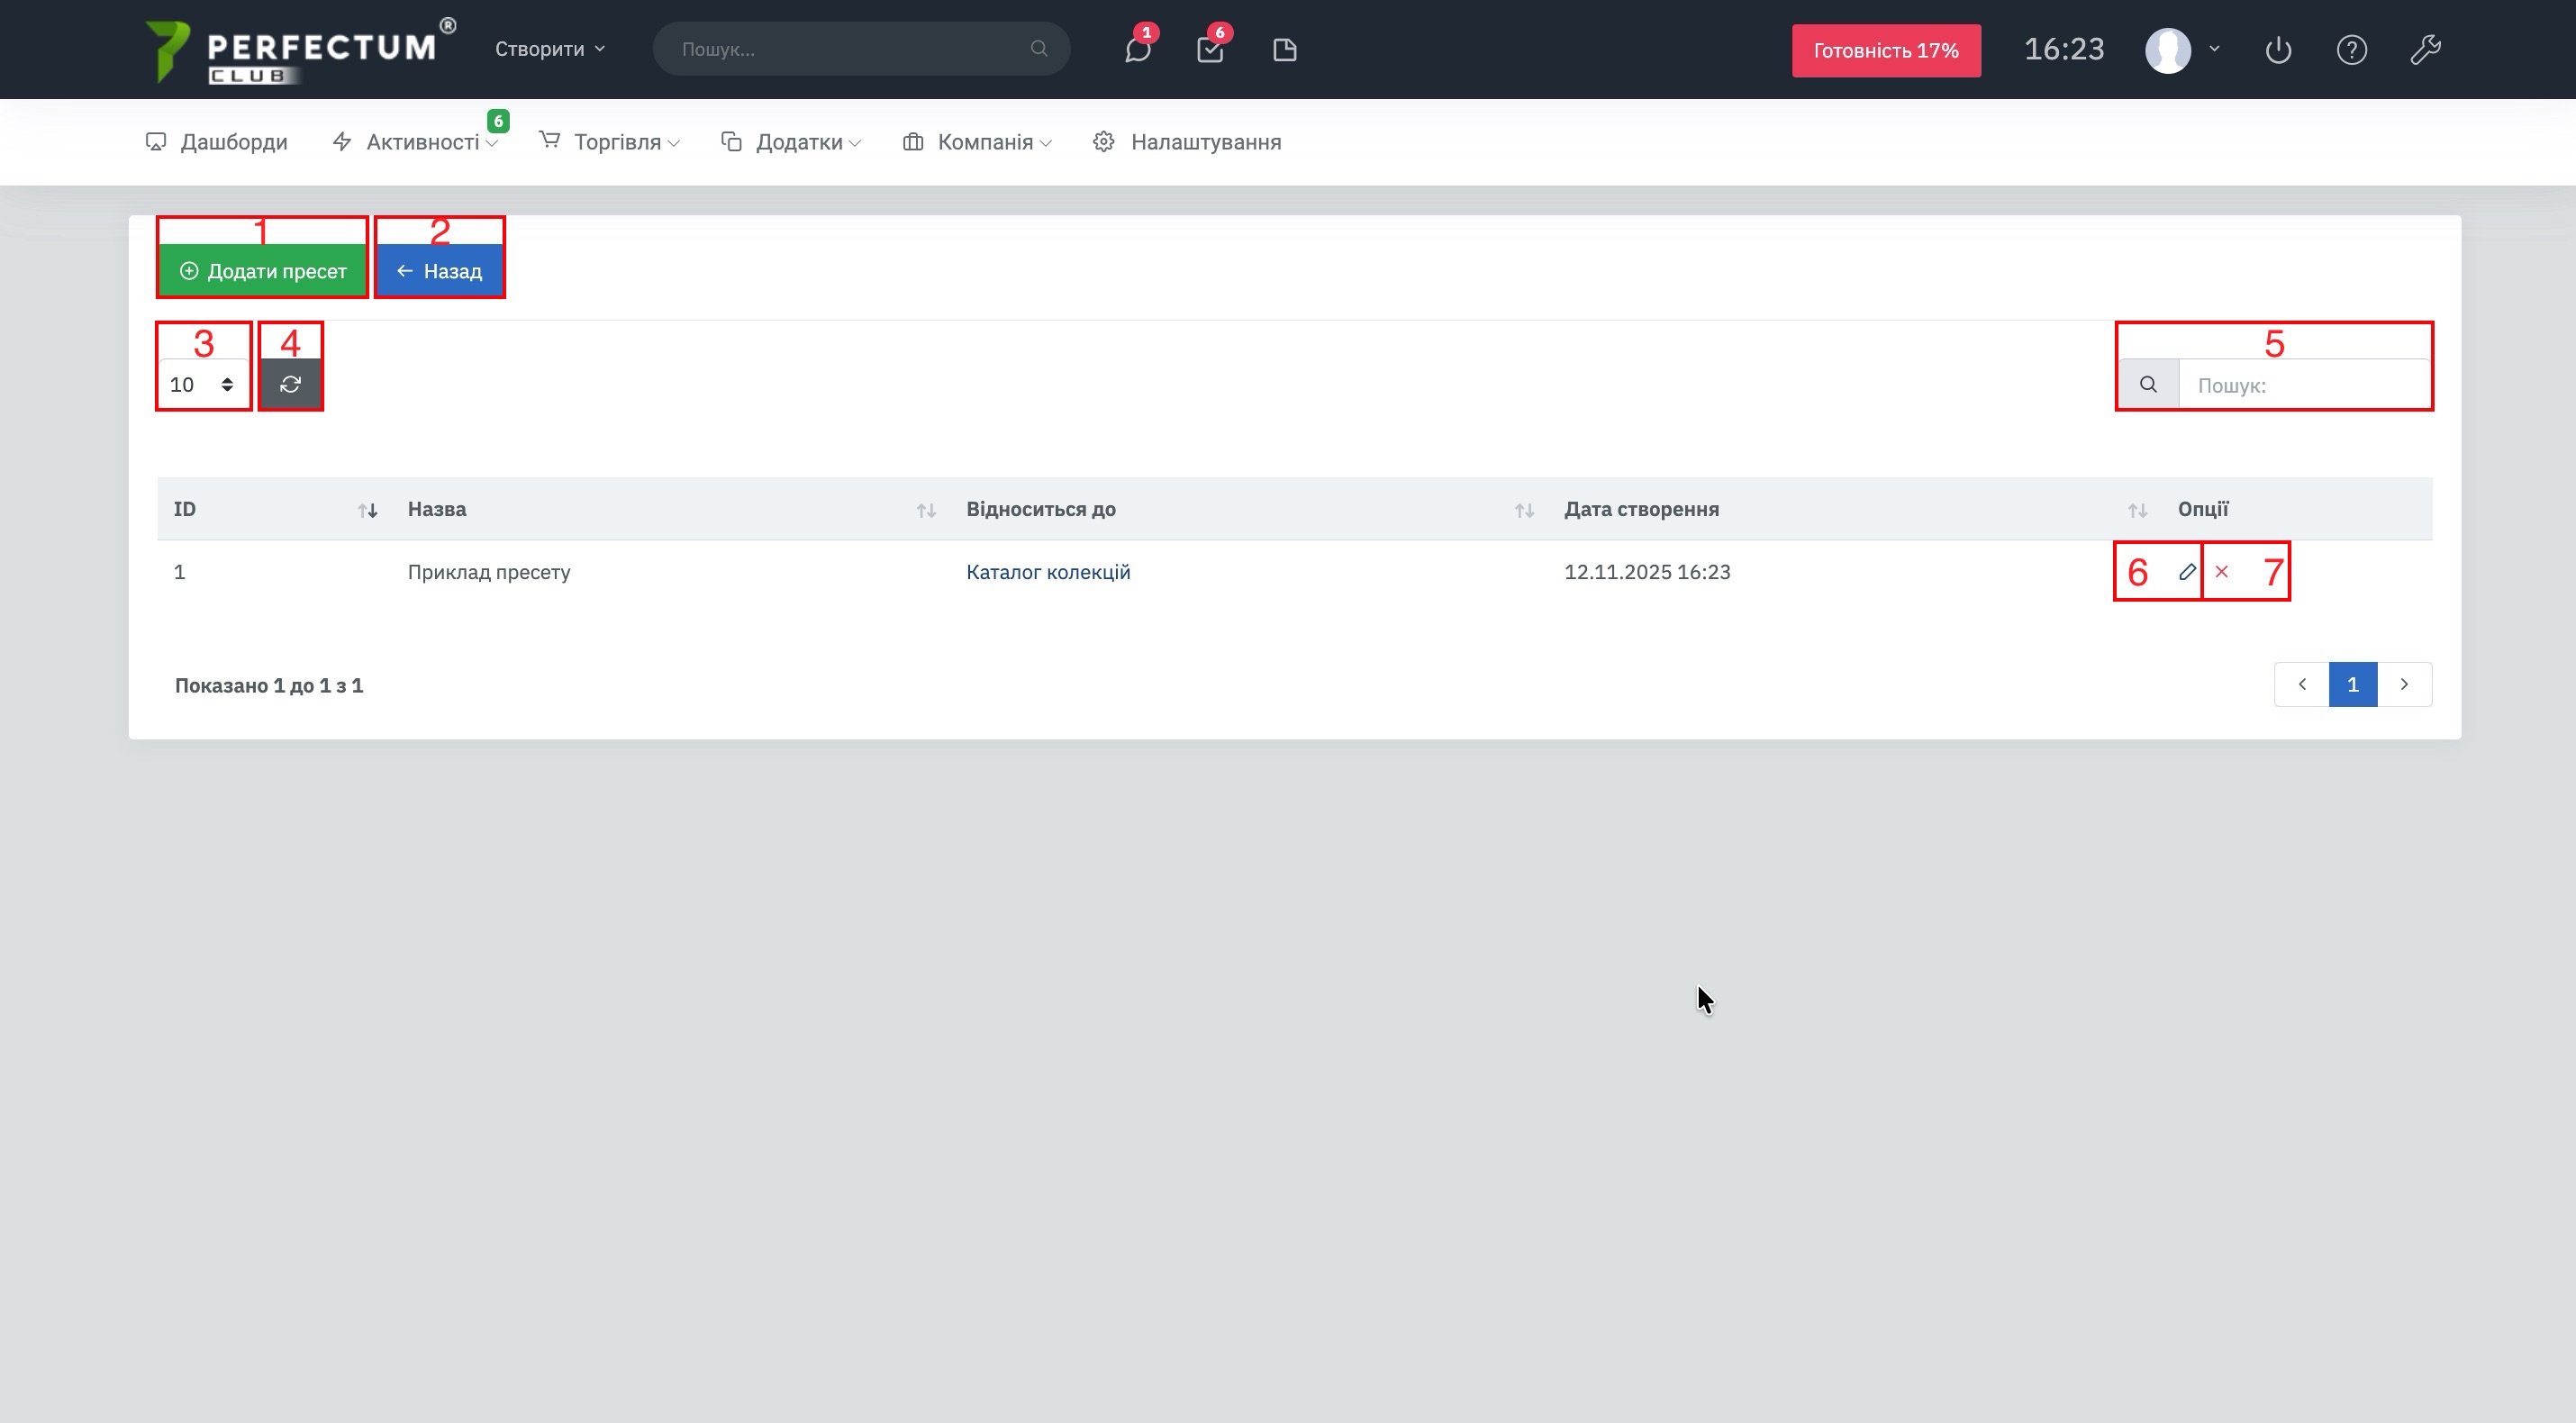Image resolution: width=2576 pixels, height=1423 pixels.
Task: Open the Налаштування menu item
Action: click(1204, 142)
